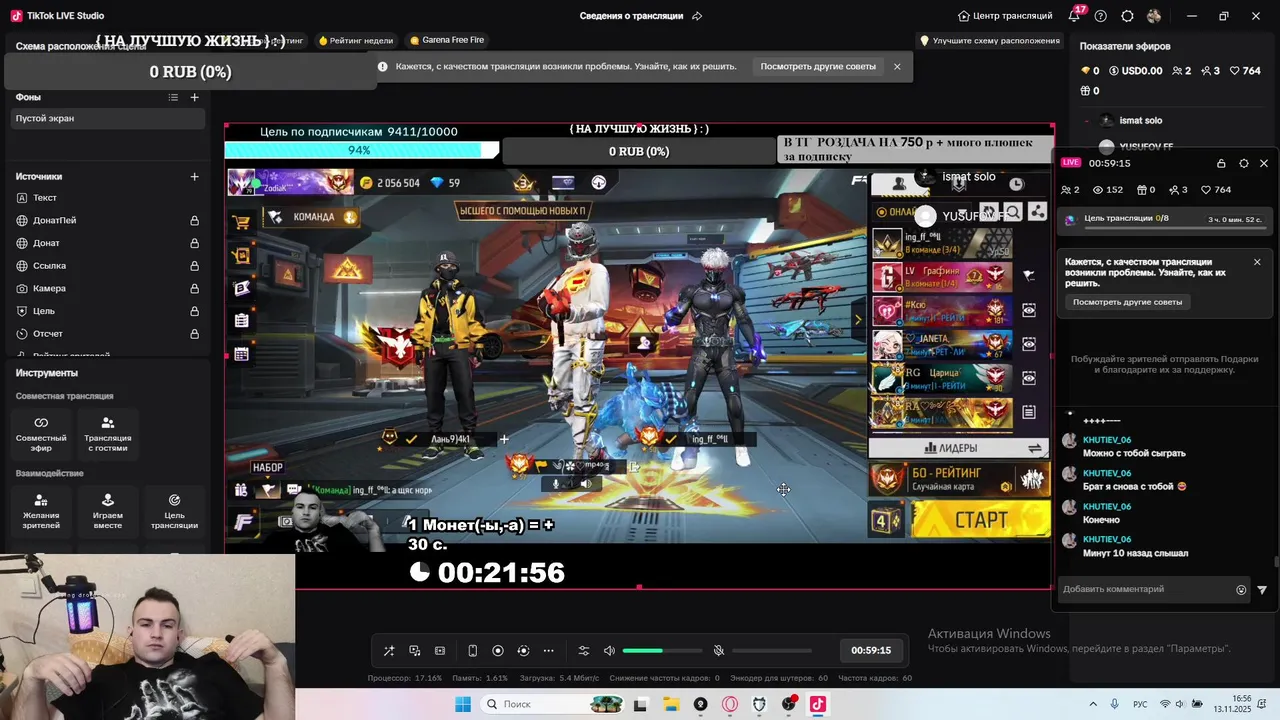Dismiss the top stream quality warning banner
Image resolution: width=1280 pixels, height=720 pixels.
897,67
